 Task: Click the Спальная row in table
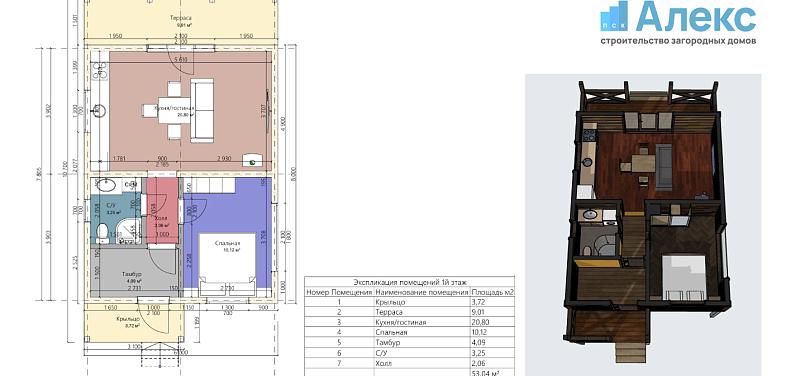click(x=409, y=333)
